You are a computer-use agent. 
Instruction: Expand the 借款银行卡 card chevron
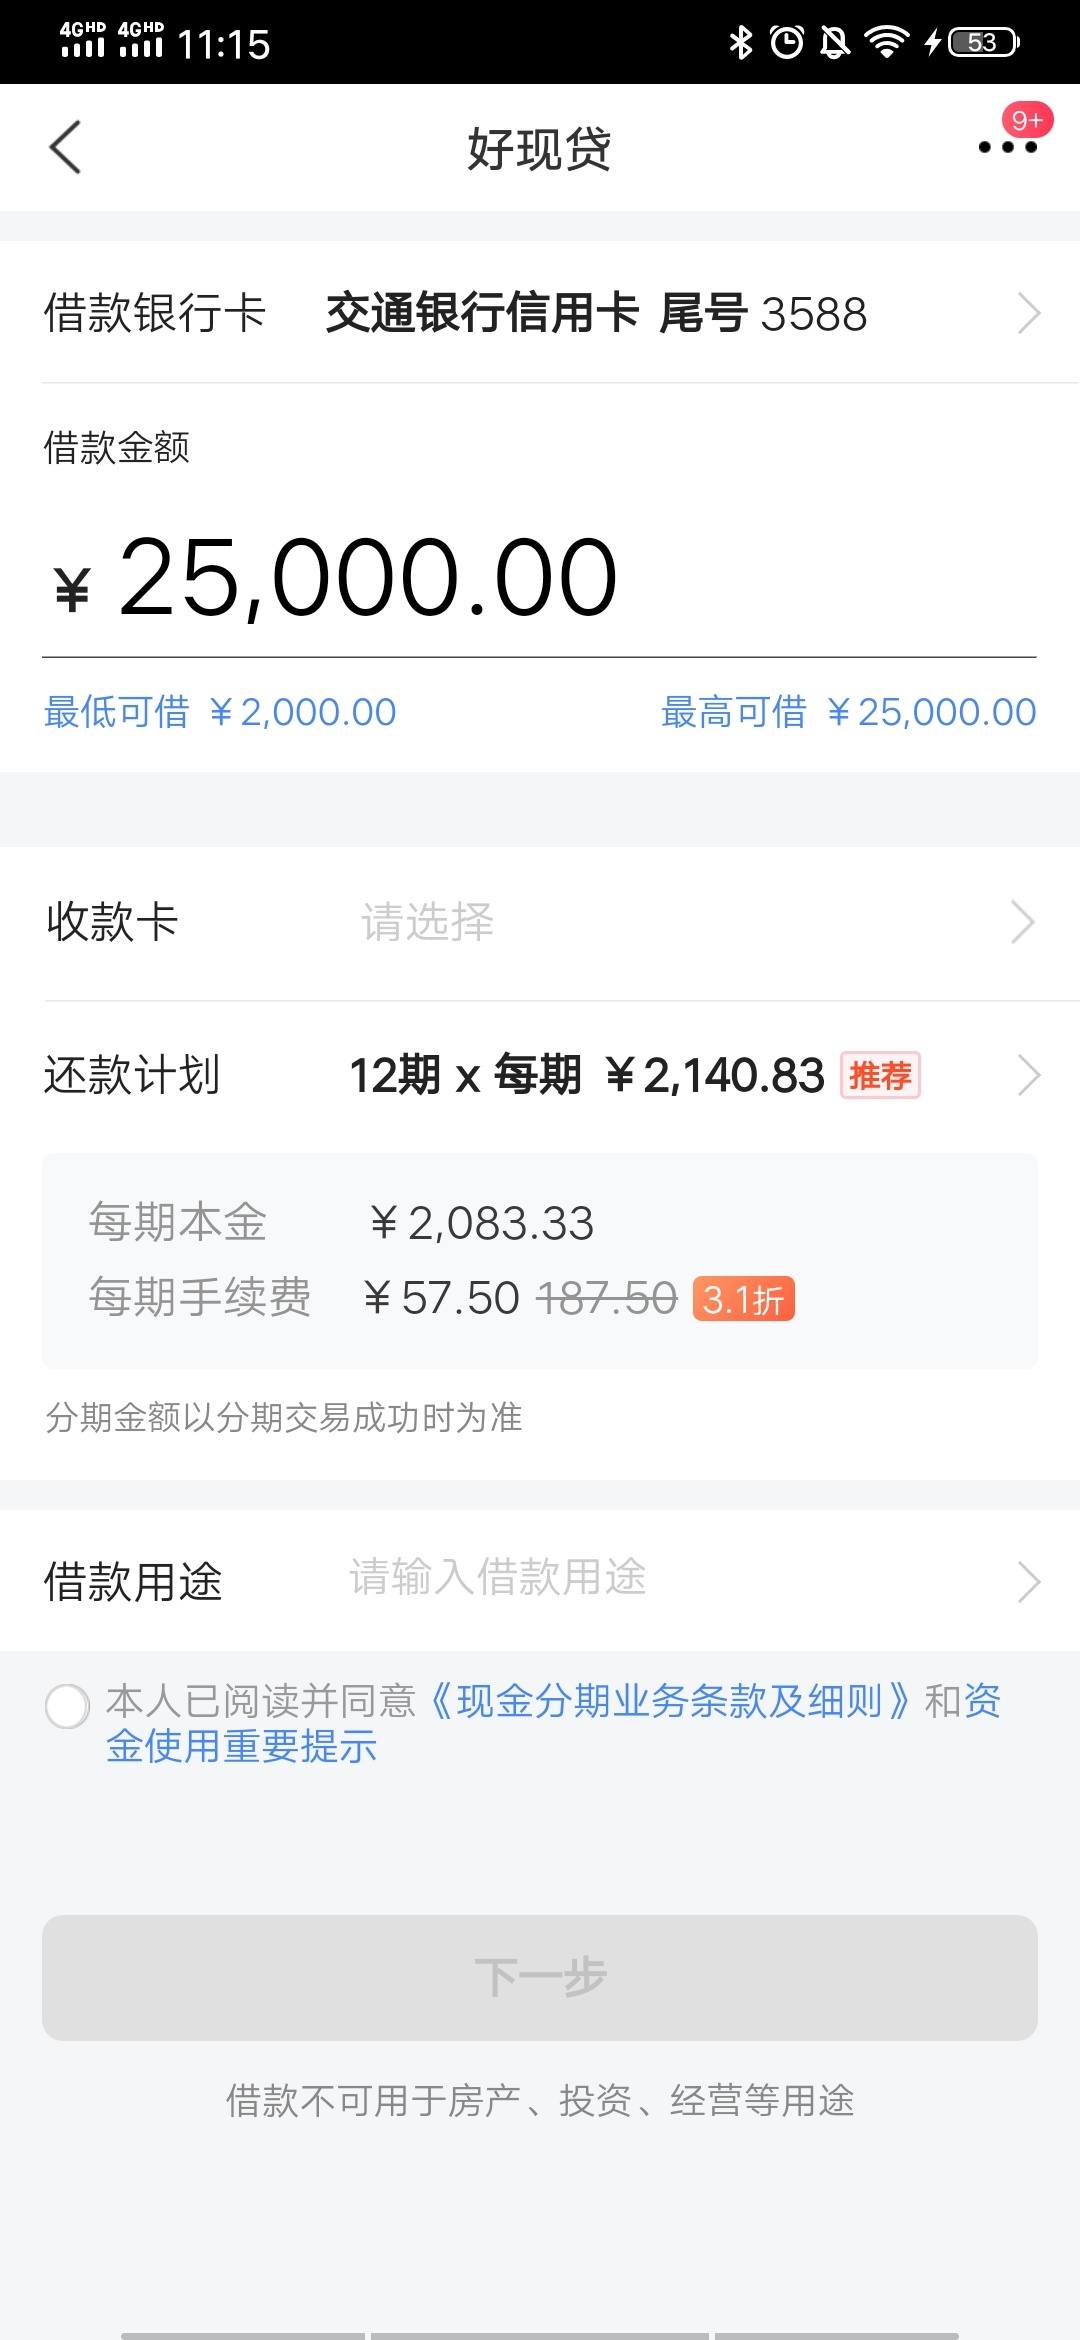pos(1029,313)
